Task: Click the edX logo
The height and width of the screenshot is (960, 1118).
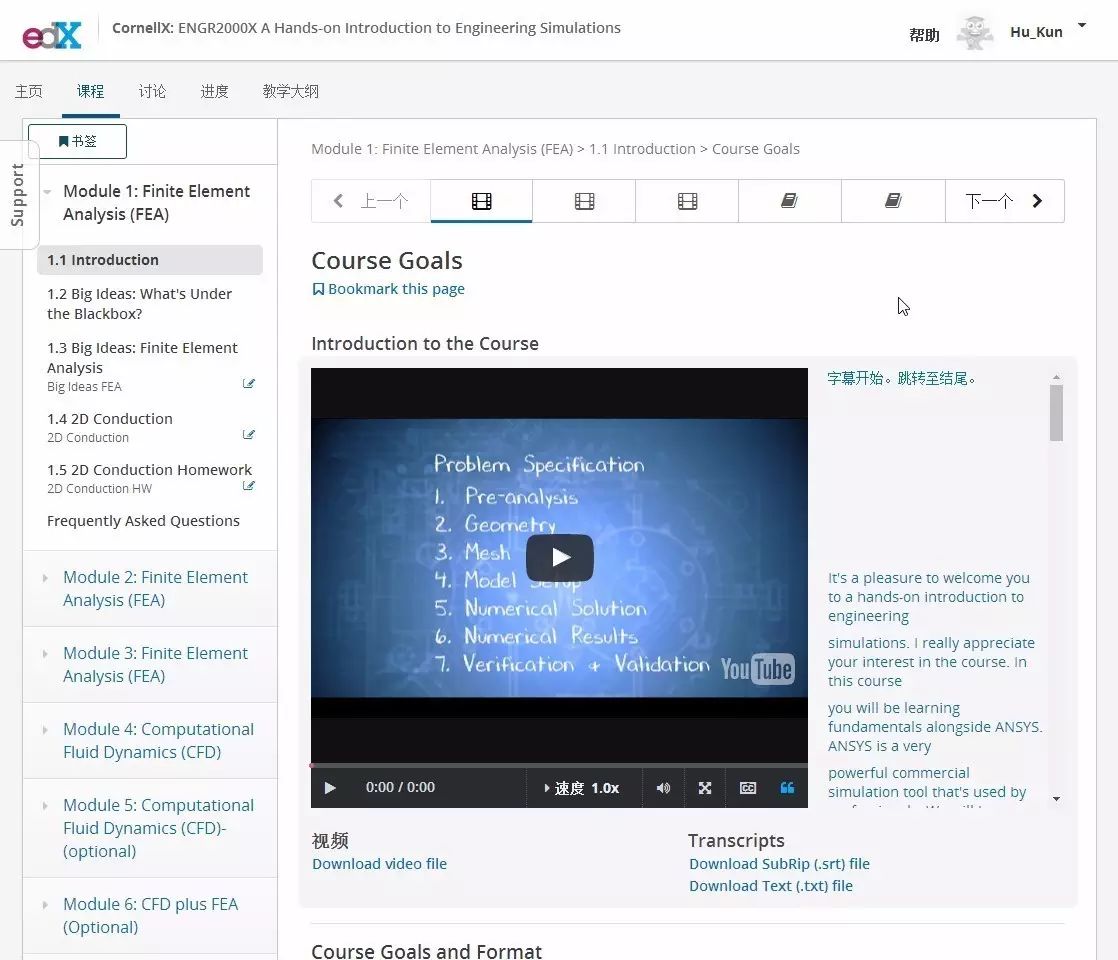Action: coord(52,34)
